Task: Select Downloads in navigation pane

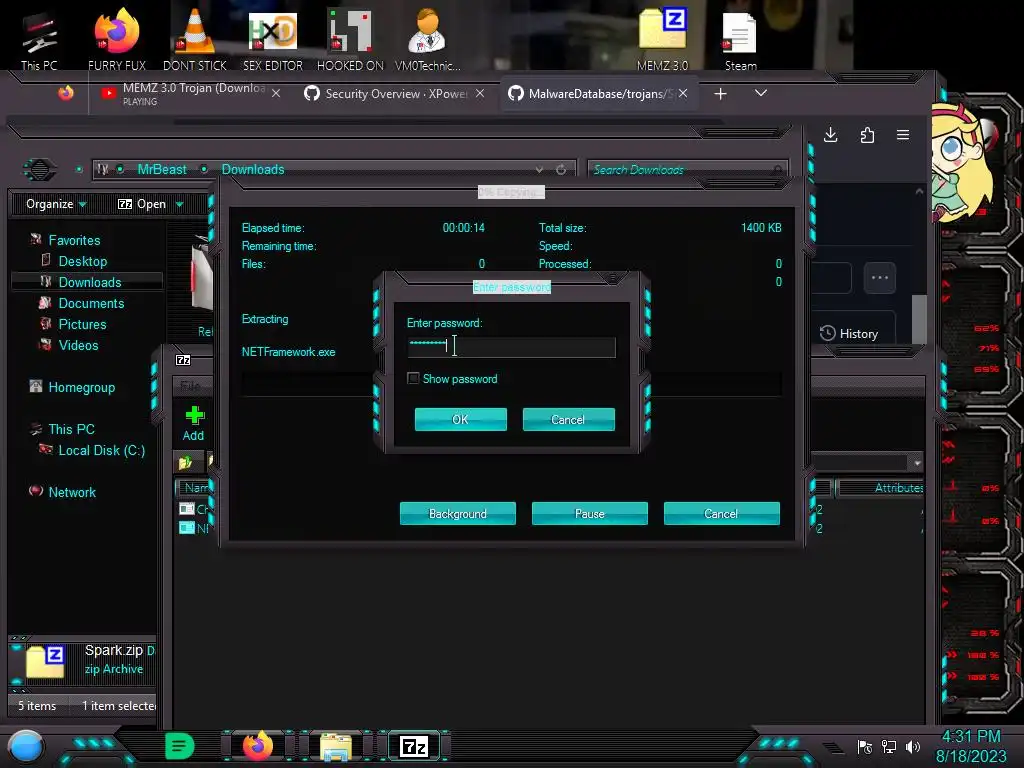Action: 89,282
